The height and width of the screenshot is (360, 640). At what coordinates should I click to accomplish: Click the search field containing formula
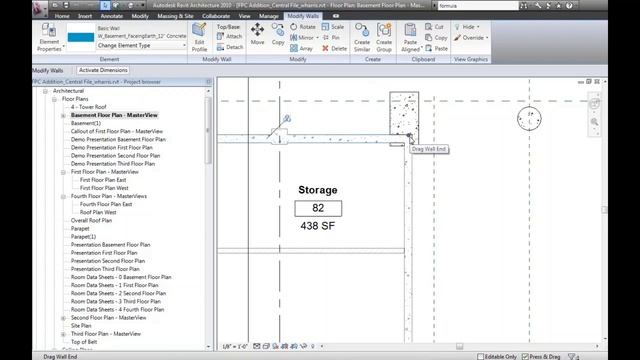click(x=478, y=6)
